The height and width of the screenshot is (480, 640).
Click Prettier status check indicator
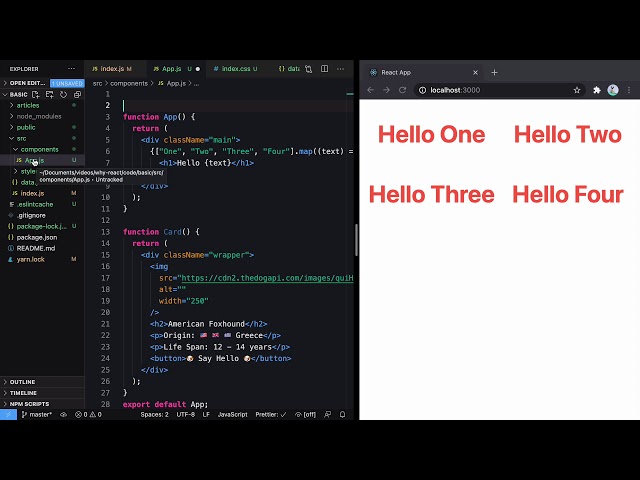pyautogui.click(x=271, y=414)
